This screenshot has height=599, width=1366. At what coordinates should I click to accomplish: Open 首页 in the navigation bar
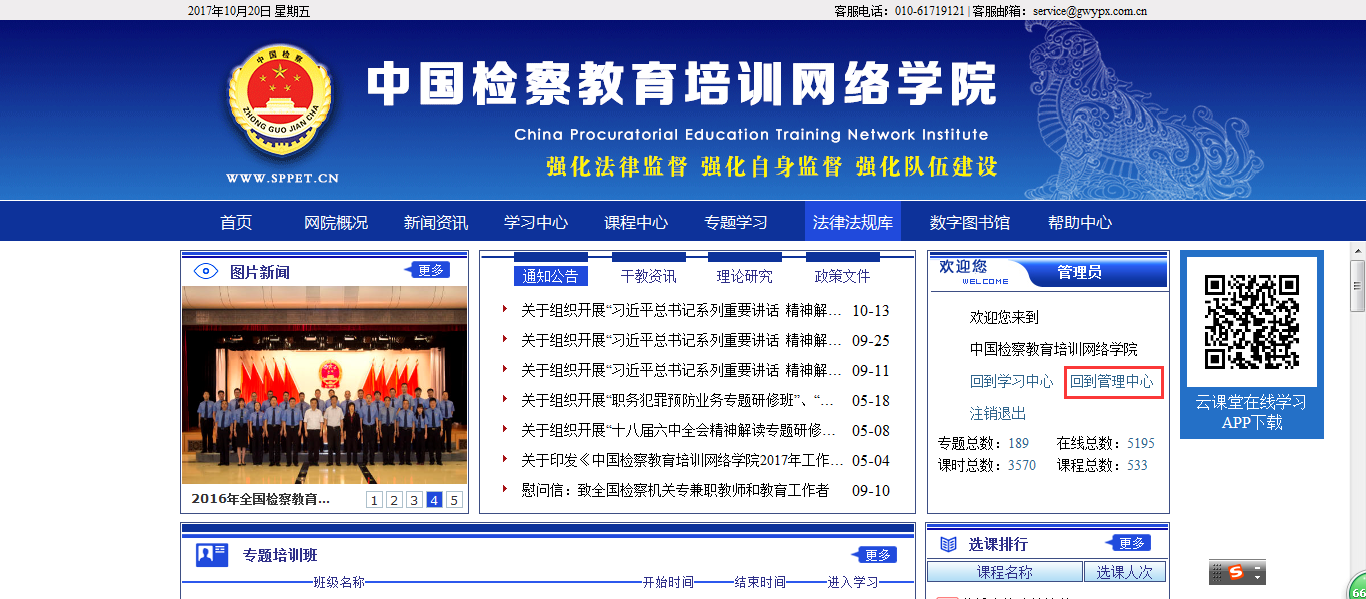[x=236, y=222]
